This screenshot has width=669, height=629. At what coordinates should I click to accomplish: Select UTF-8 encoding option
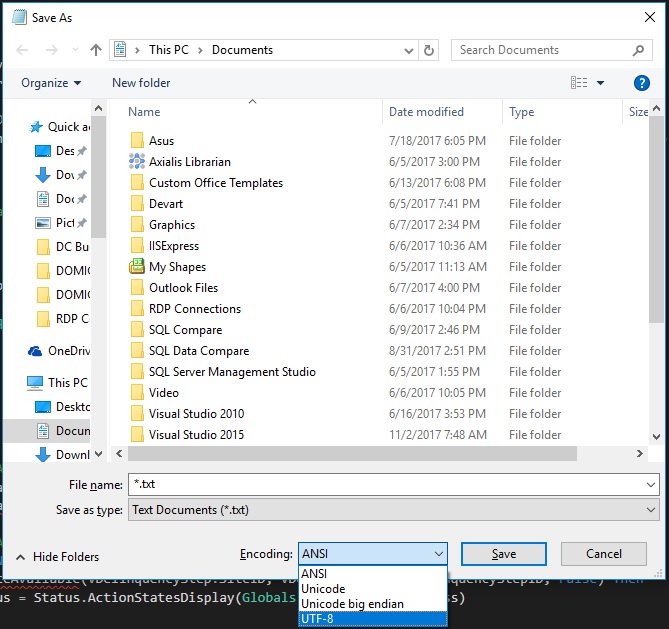(372, 619)
